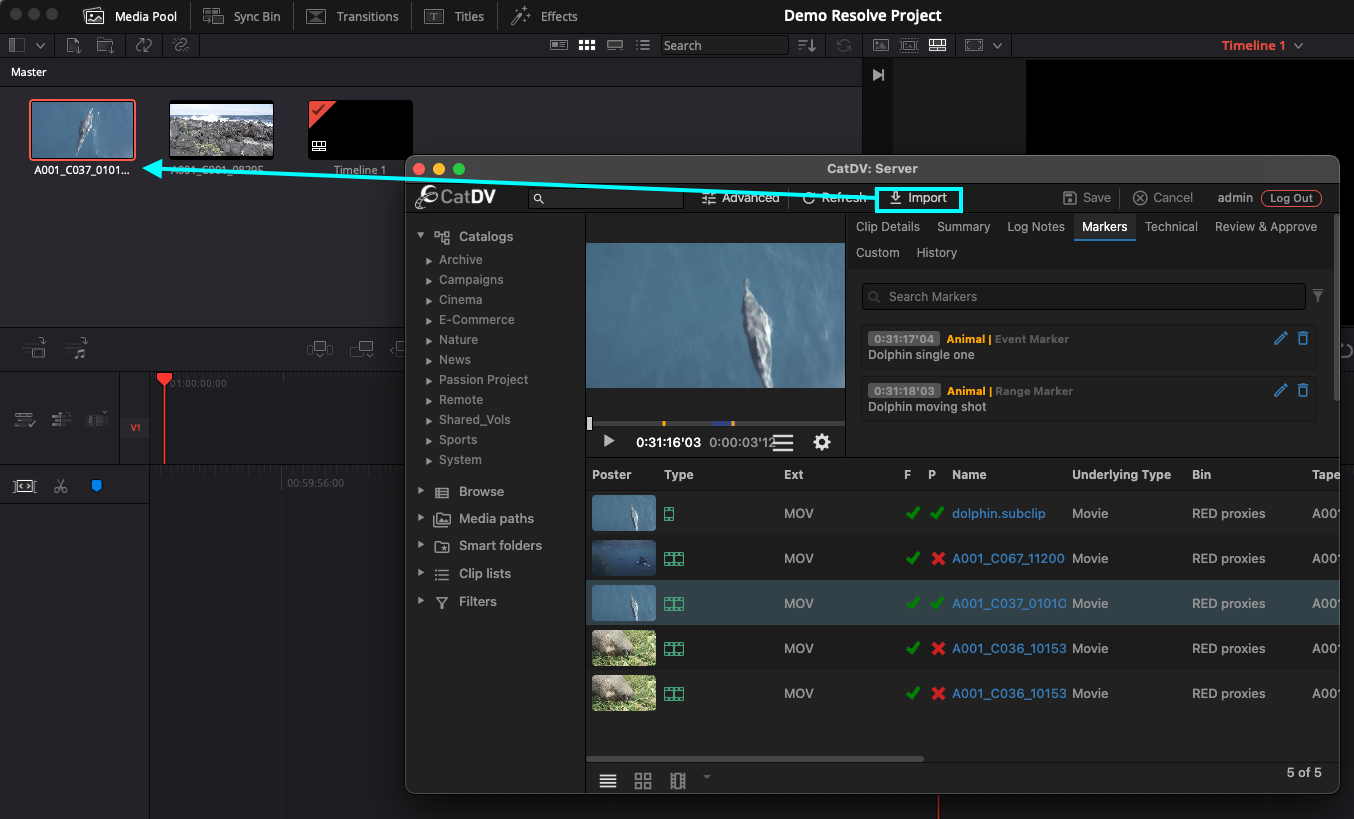Open the Sync Bin panel

[242, 16]
